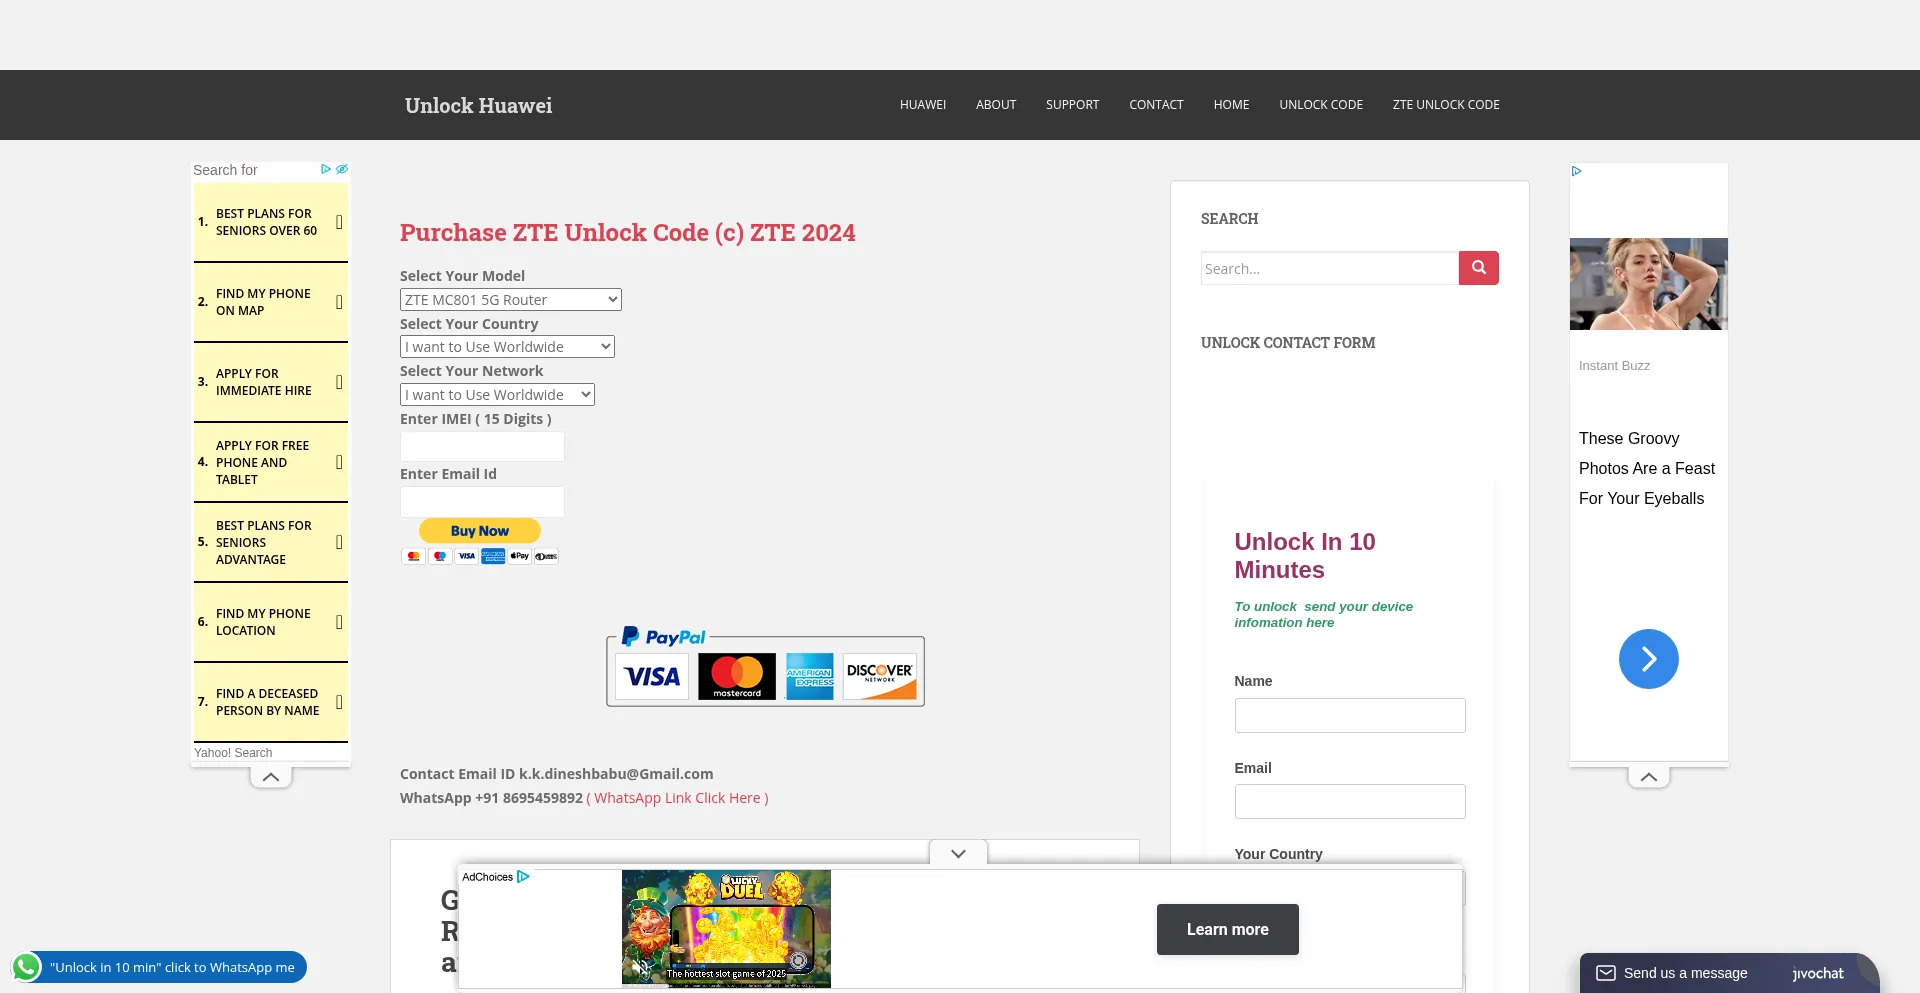Click the envelope icon in Jivochat bar
The image size is (1920, 993).
pyautogui.click(x=1606, y=973)
